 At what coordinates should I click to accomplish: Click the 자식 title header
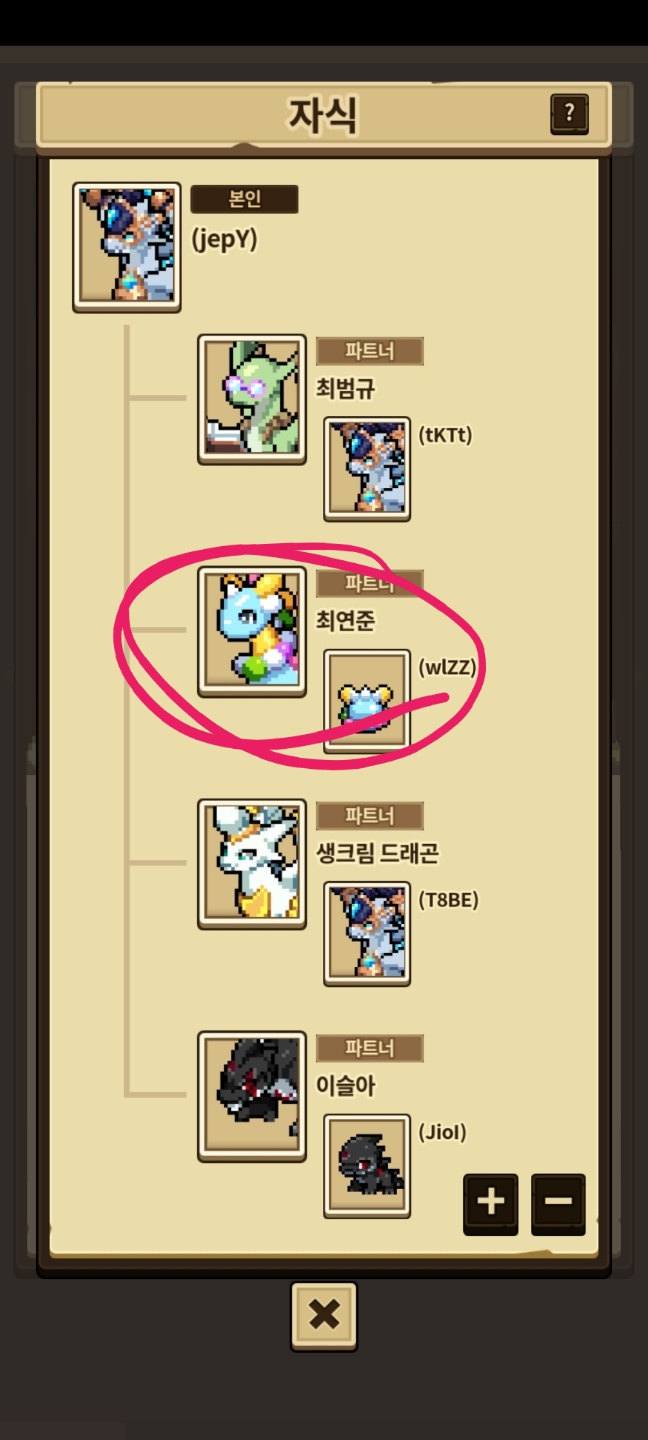tap(323, 116)
